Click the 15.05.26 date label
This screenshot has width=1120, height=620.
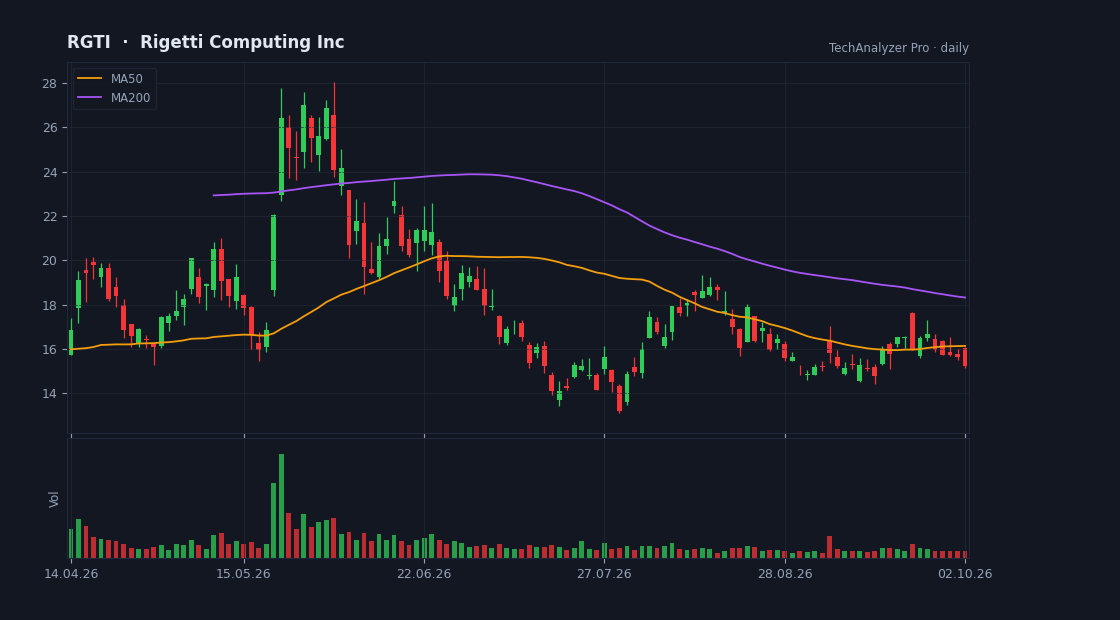[x=244, y=574]
